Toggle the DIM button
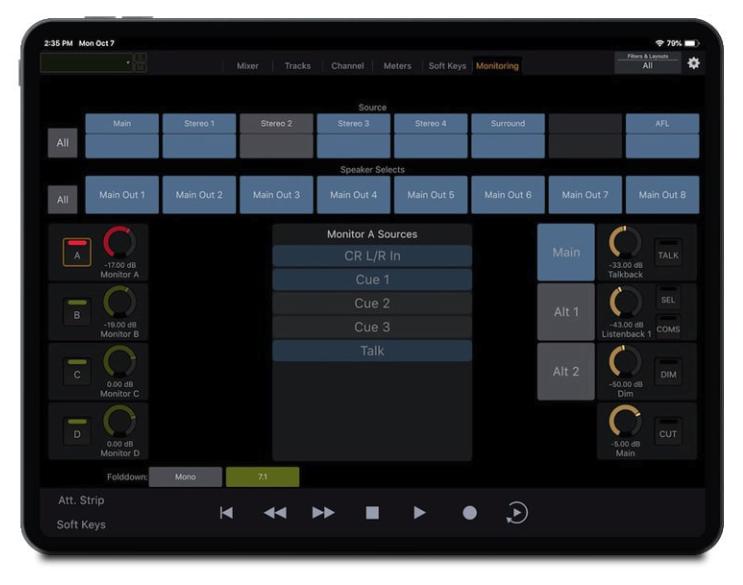Image resolution: width=743 pixels, height=585 pixels. click(x=668, y=373)
